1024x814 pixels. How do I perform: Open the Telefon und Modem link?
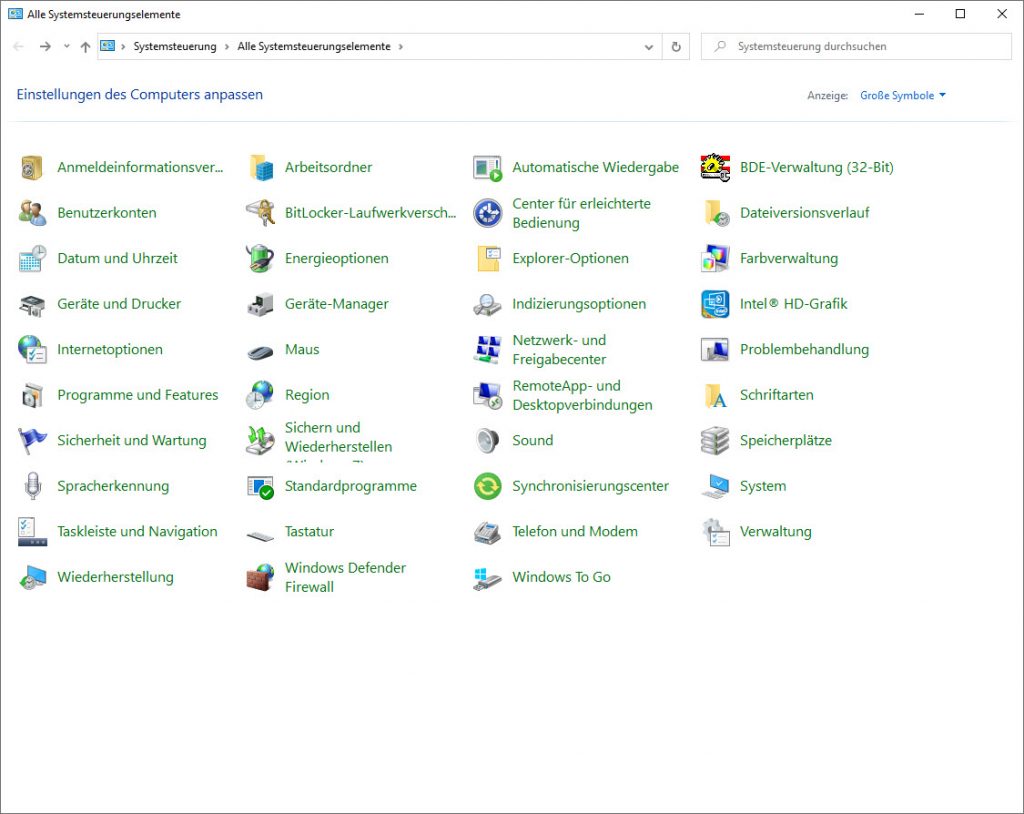(x=575, y=532)
